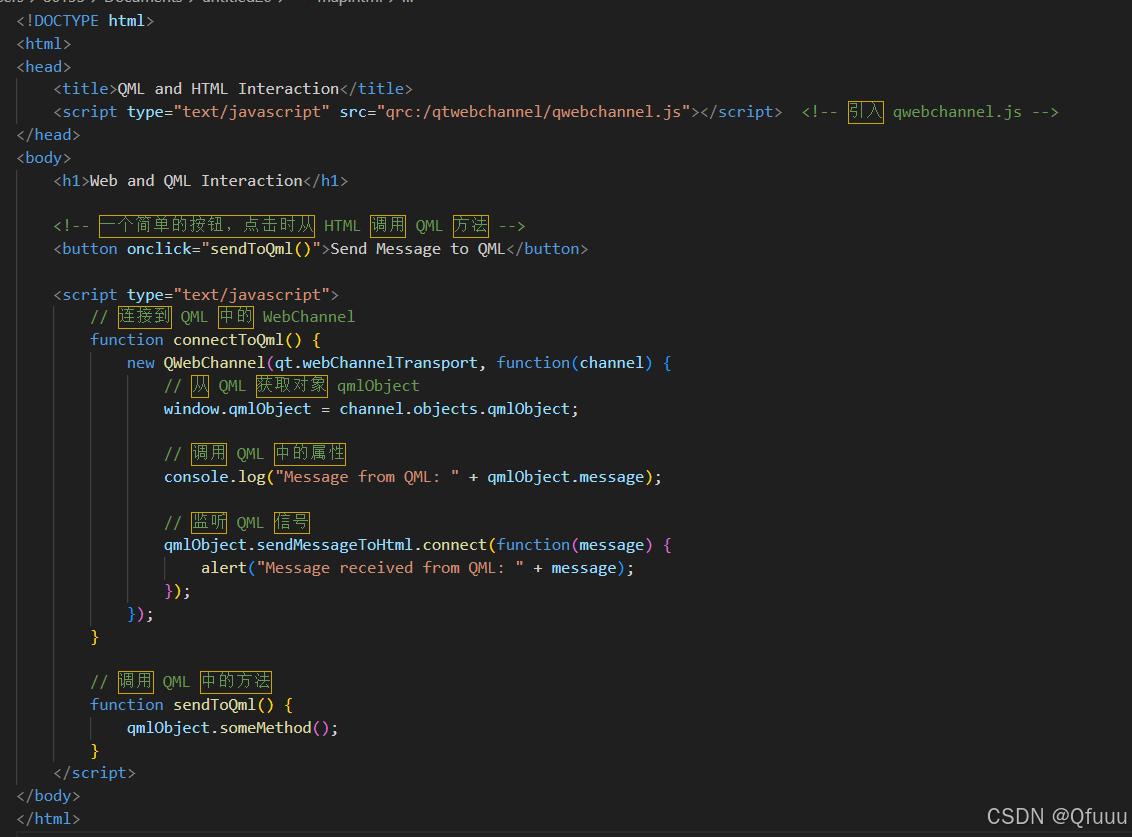
Task: Click the opening <h1> tag
Action: [x=71, y=181]
